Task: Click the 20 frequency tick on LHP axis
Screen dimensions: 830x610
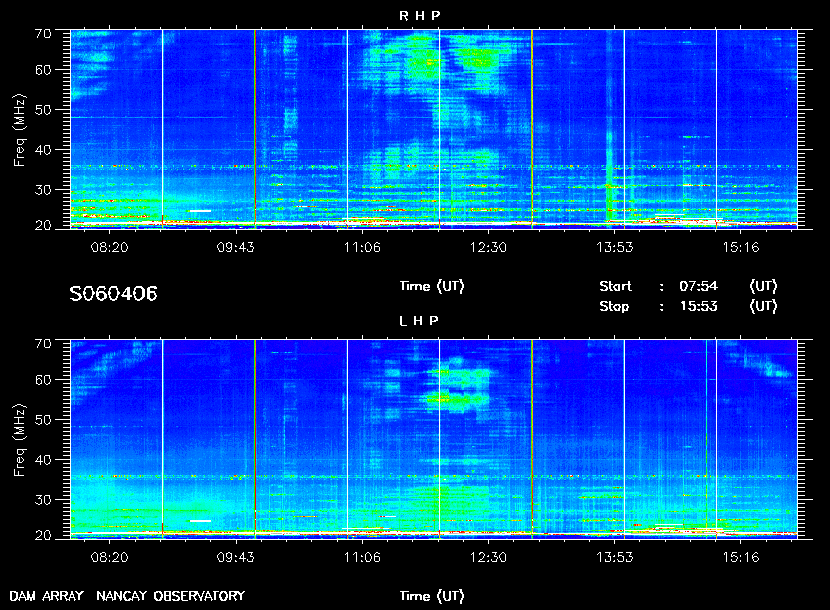Action: [43, 536]
